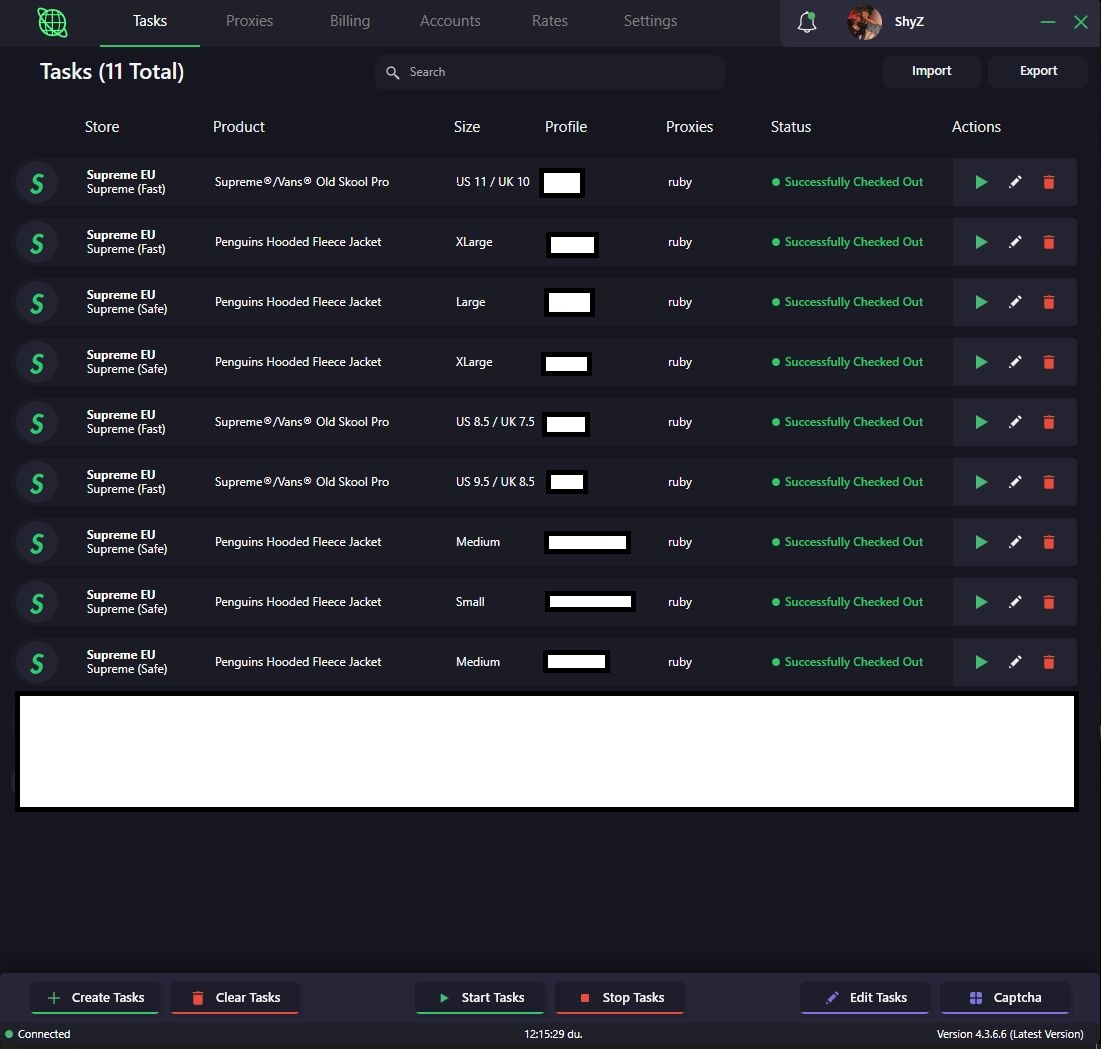Start the US 8.5 / UK 7.5 task
This screenshot has height=1049, width=1101.
coord(981,422)
